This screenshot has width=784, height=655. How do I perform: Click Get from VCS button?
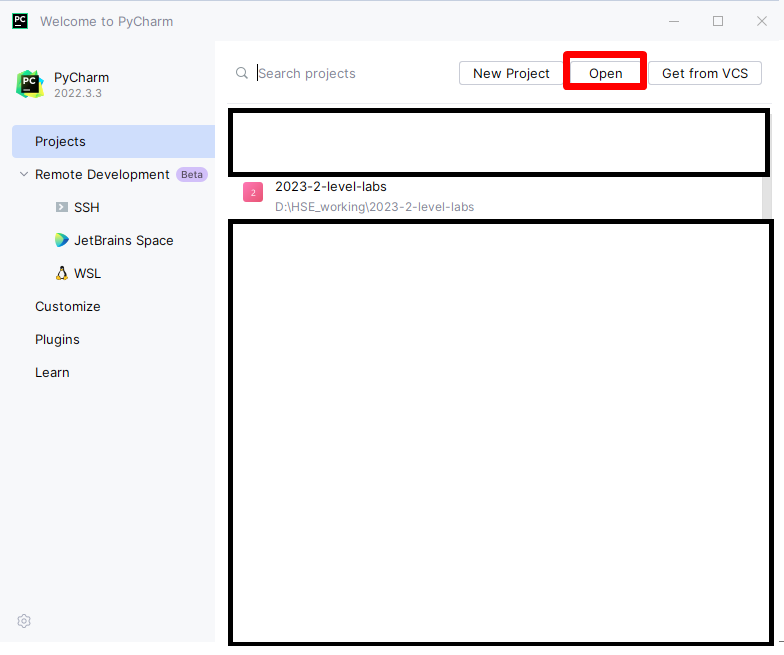coord(705,73)
